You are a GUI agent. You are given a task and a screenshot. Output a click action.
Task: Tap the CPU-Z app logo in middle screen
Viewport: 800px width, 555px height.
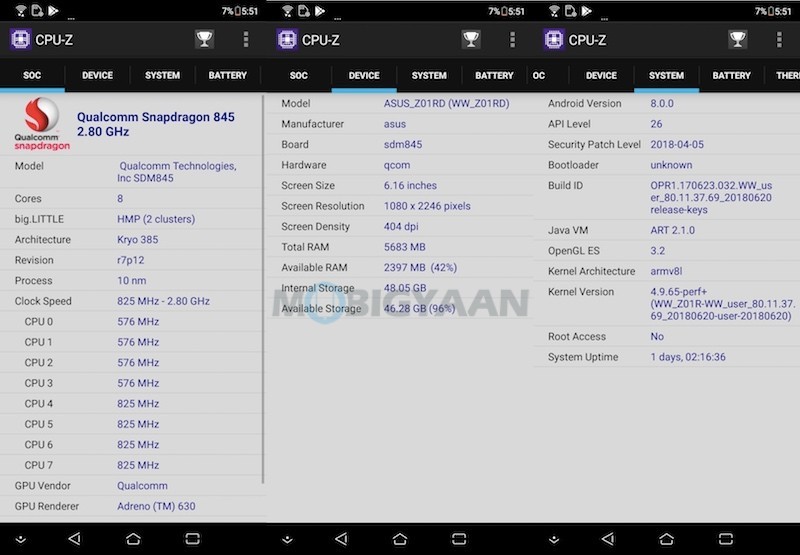[x=287, y=39]
